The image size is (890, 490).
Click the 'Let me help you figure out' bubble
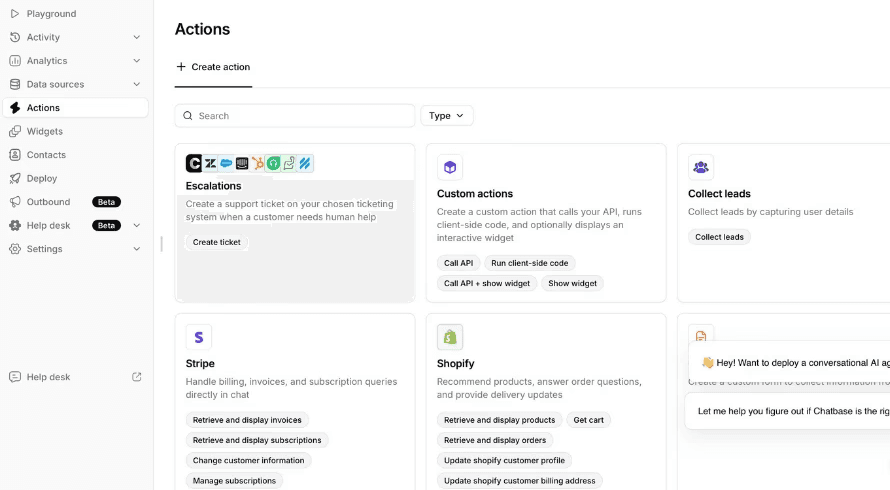(787, 411)
